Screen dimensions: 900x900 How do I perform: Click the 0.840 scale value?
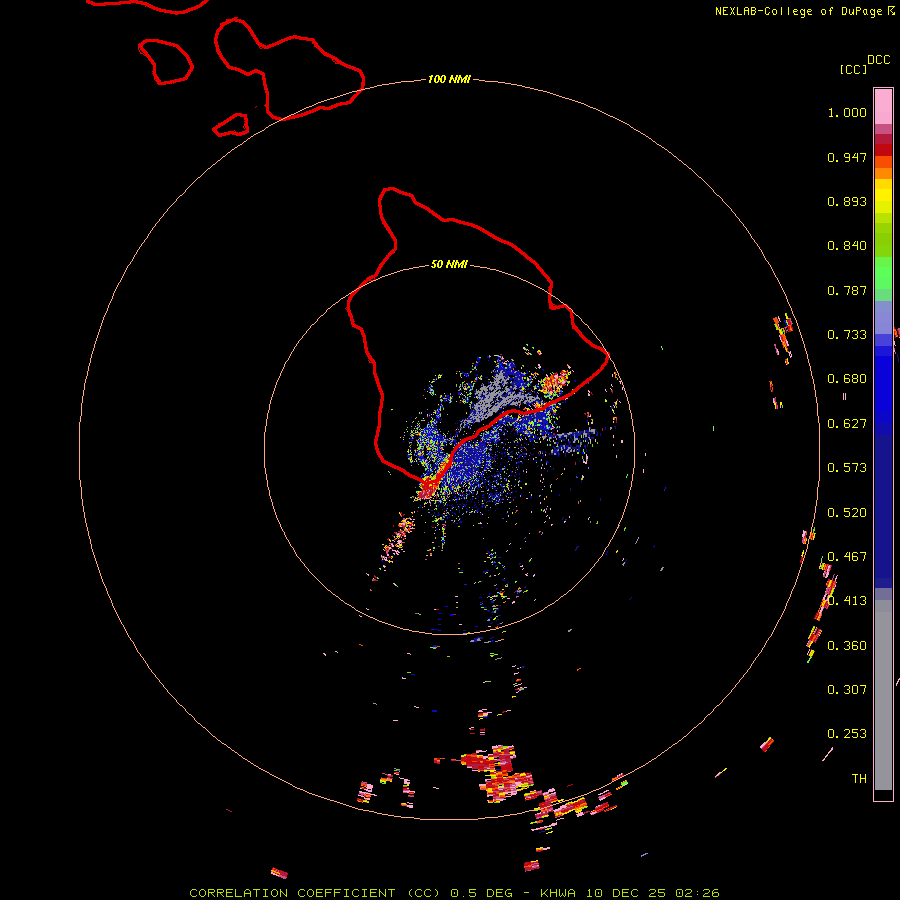coord(847,246)
